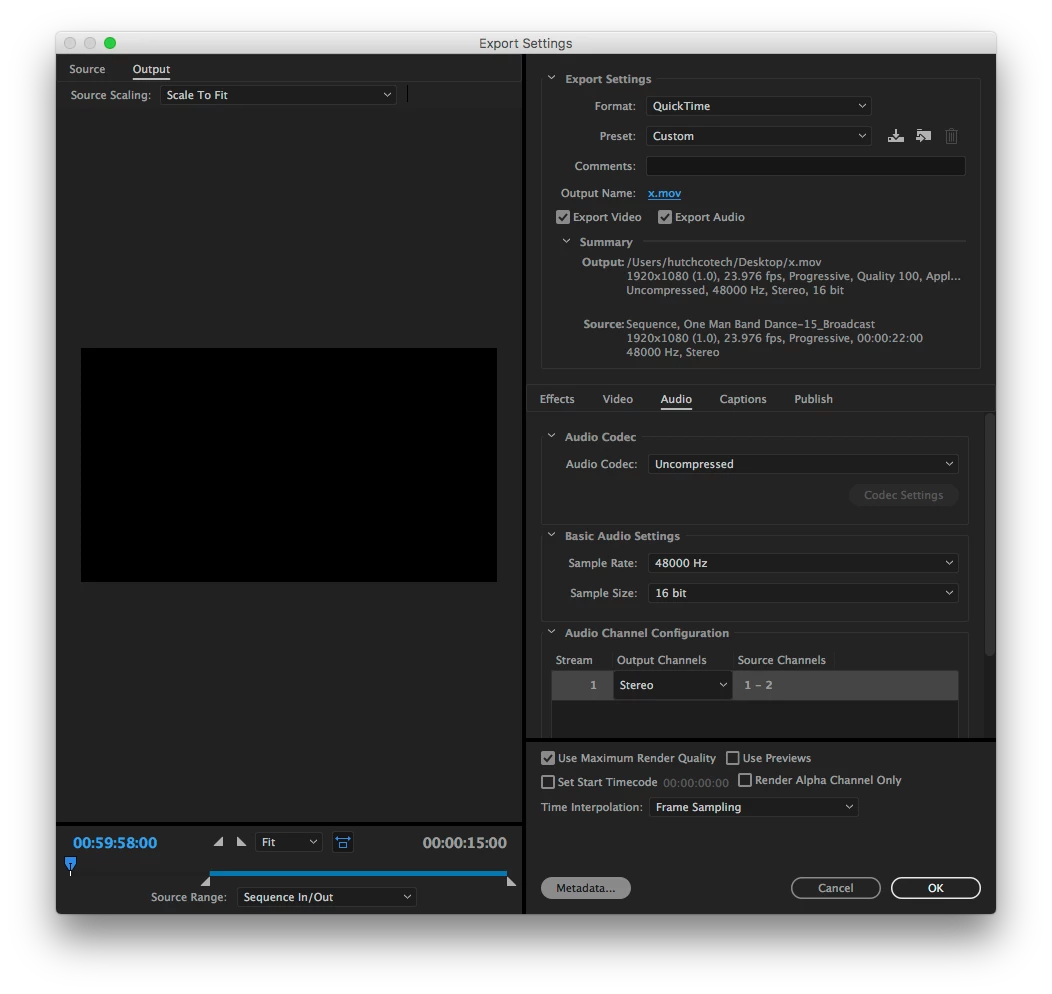
Task: Switch to the Source tab
Action: (x=87, y=69)
